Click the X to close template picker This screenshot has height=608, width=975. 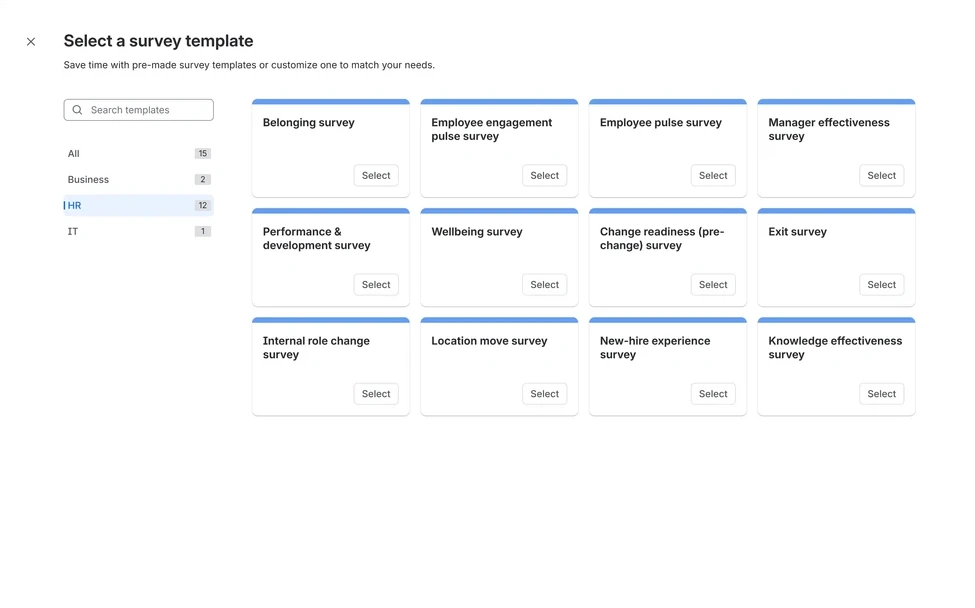[30, 41]
